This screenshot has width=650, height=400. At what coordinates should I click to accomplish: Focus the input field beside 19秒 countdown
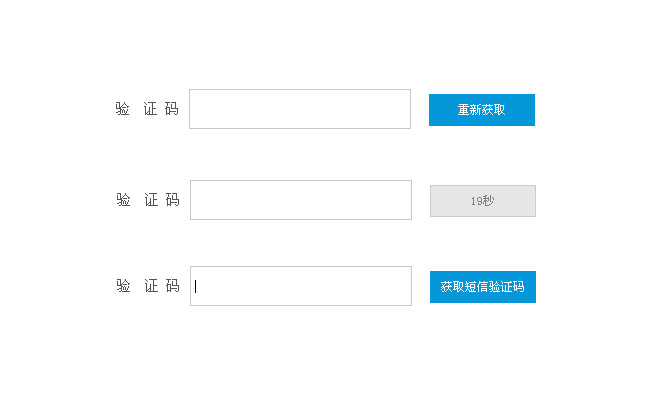(x=300, y=200)
